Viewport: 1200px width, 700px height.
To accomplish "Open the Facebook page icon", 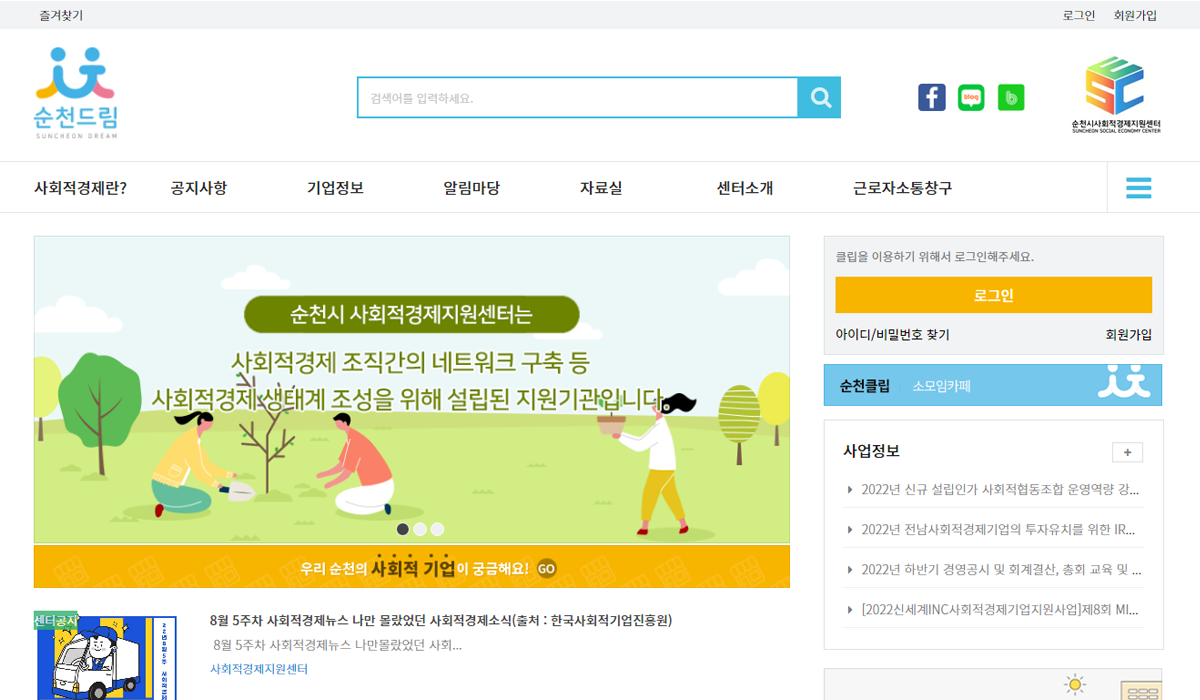I will pos(931,97).
